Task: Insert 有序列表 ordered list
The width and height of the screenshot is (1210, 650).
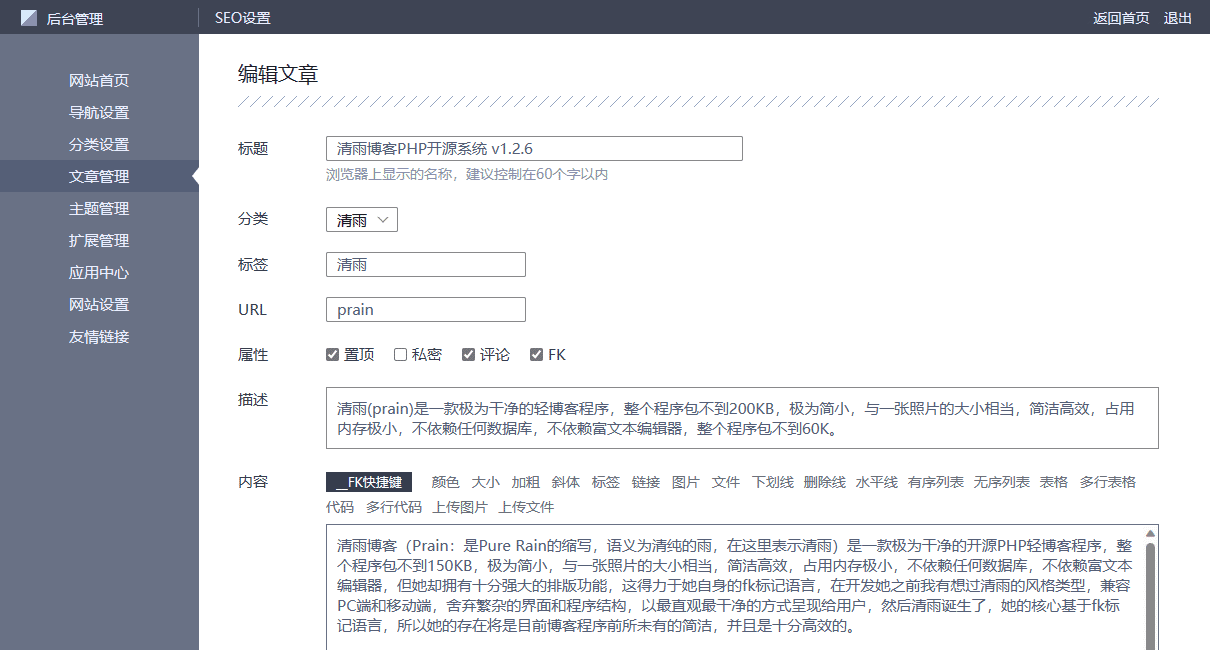Action: (x=936, y=482)
